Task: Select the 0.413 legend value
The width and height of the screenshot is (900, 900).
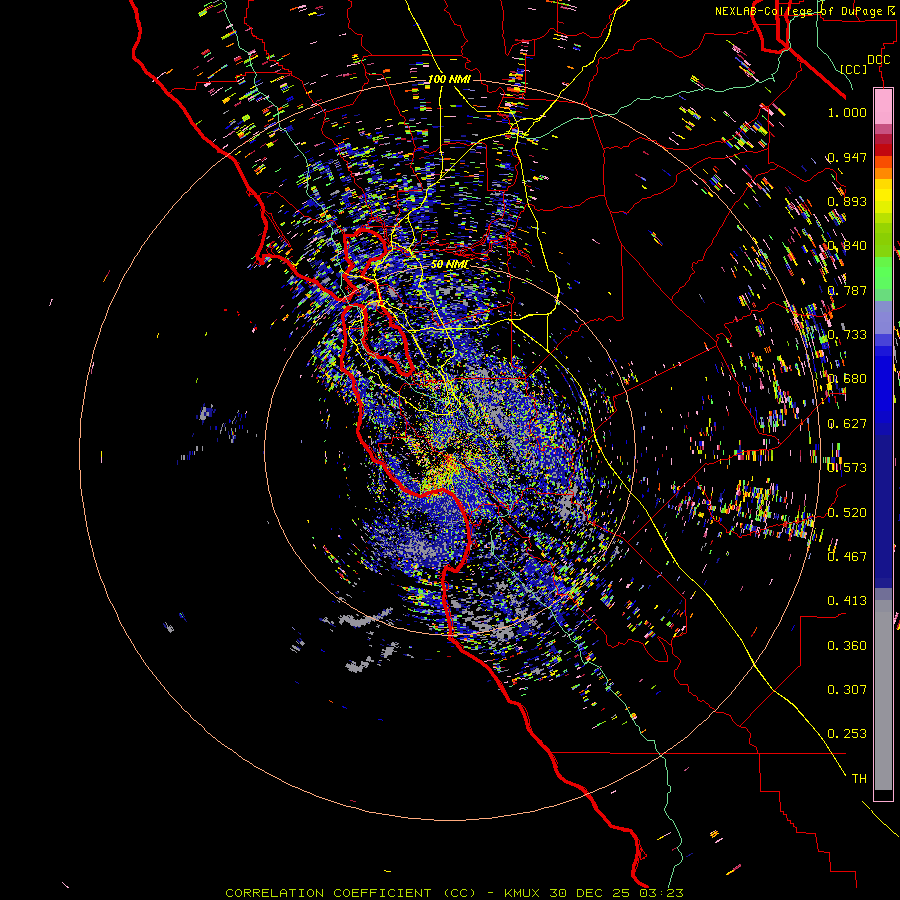Action: pyautogui.click(x=847, y=601)
